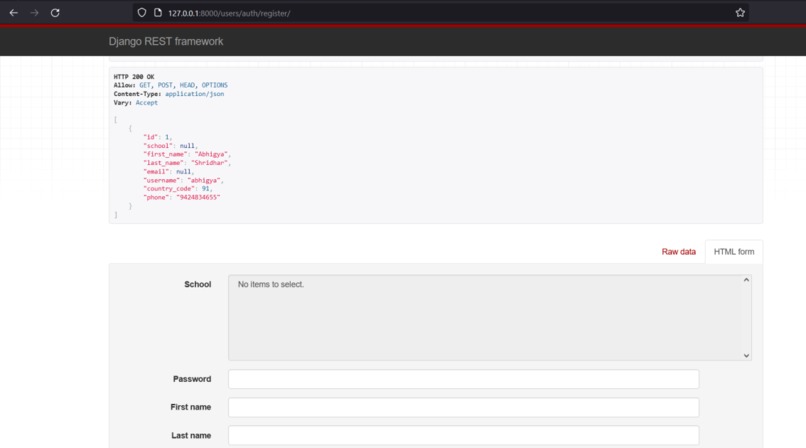This screenshot has height=448, width=806.
Task: Click the "HTTP 200 OK" status text
Action: point(134,77)
